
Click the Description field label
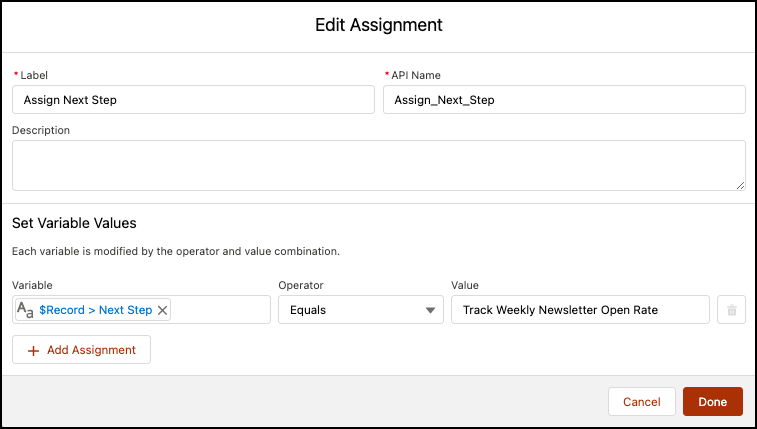41,130
